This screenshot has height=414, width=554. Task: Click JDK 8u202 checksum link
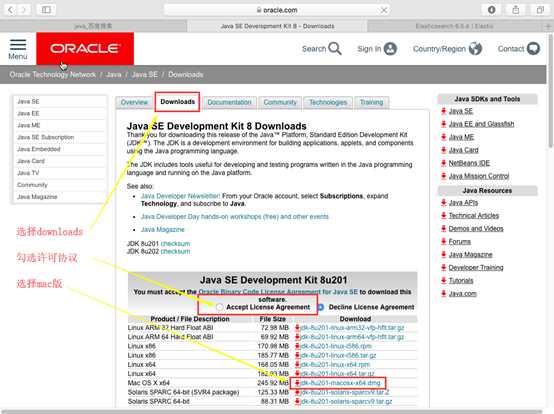(x=175, y=252)
